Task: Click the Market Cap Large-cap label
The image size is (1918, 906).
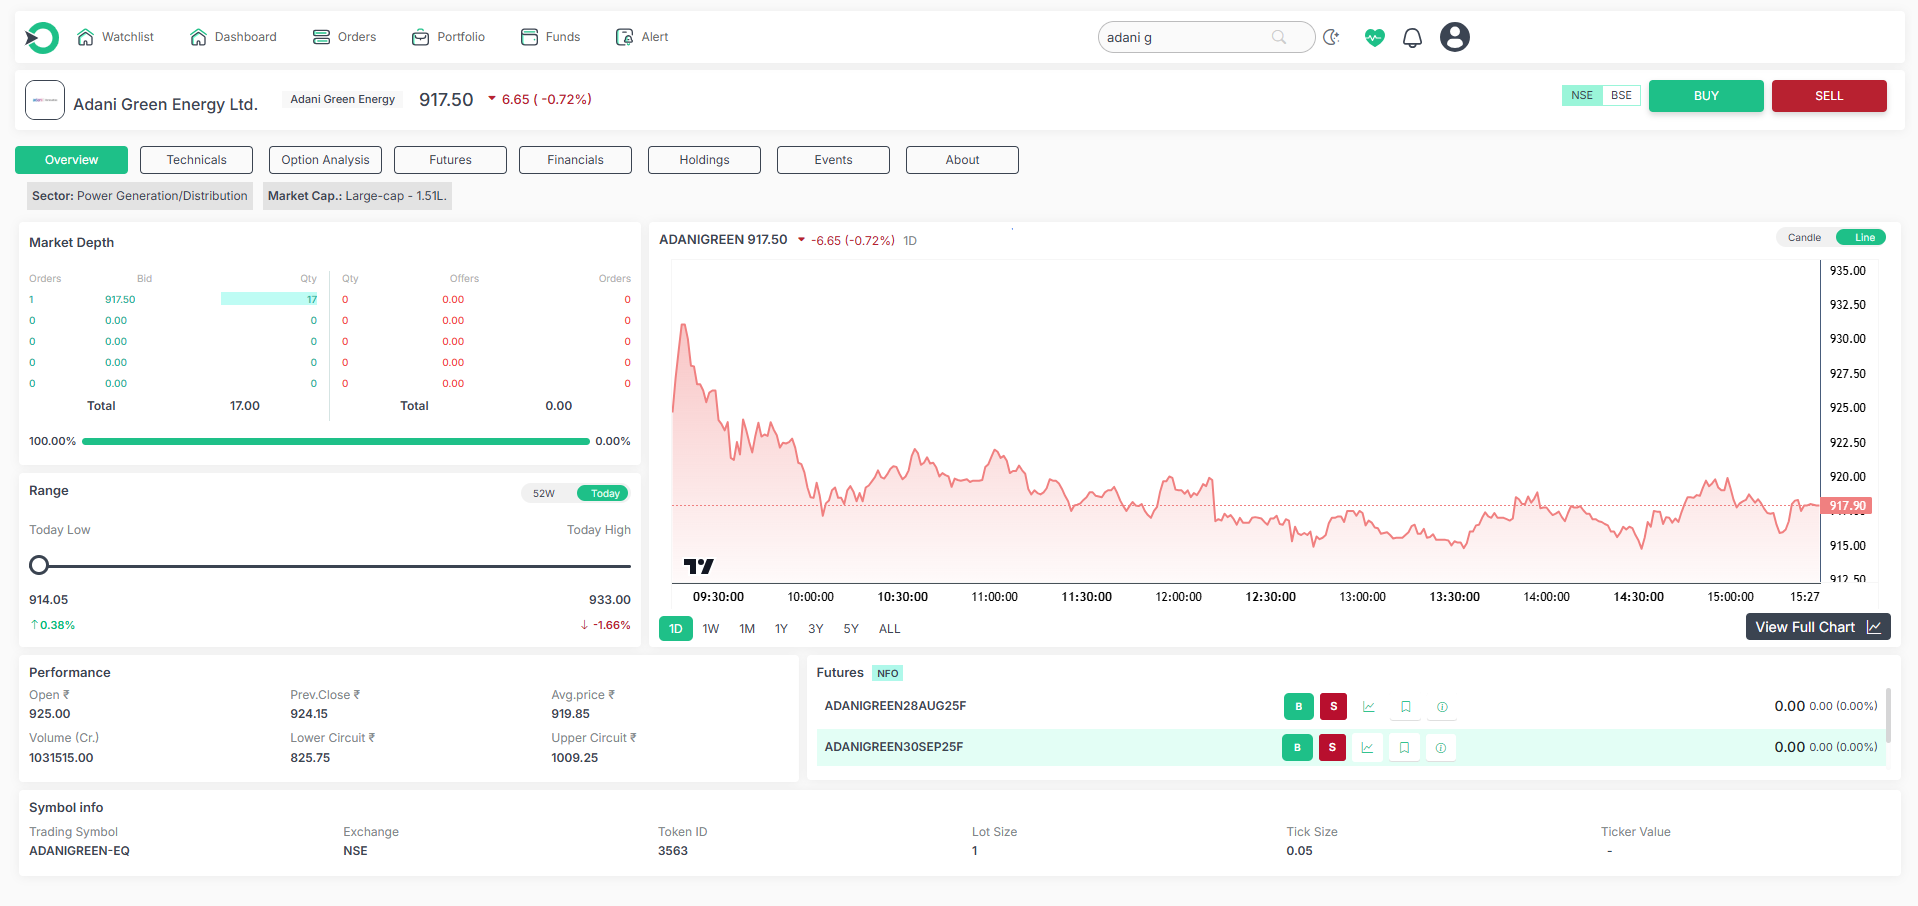Action: click(x=357, y=196)
